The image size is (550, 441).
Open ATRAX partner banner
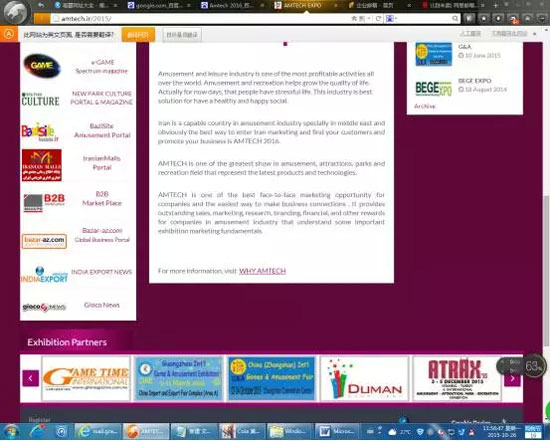coord(457,378)
